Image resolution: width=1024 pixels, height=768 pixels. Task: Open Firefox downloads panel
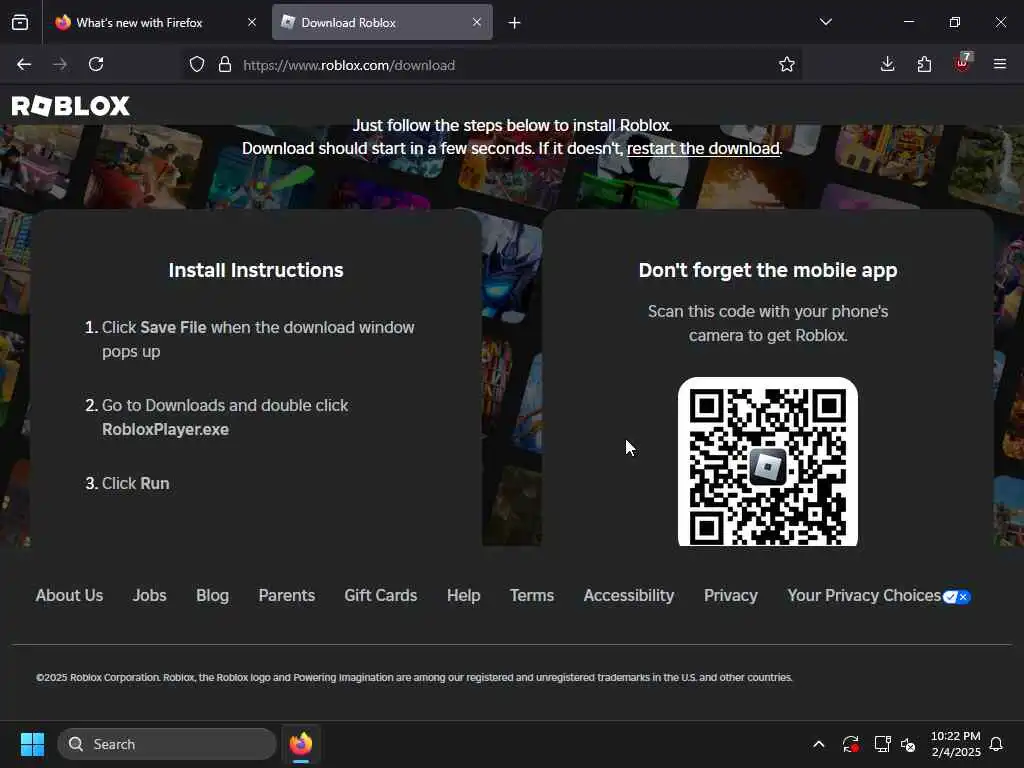[x=887, y=64]
